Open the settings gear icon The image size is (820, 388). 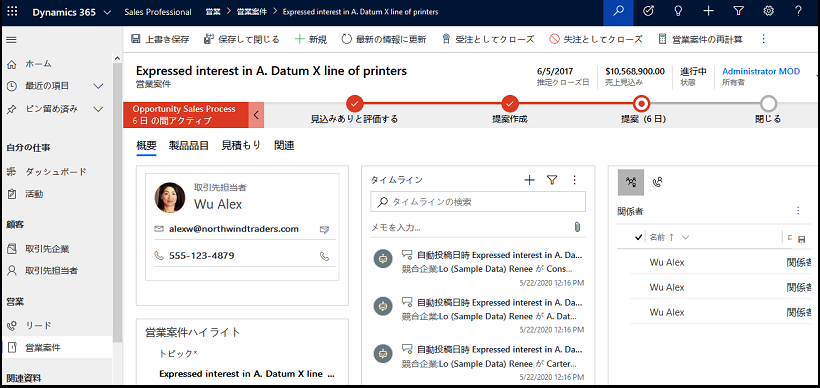click(768, 12)
